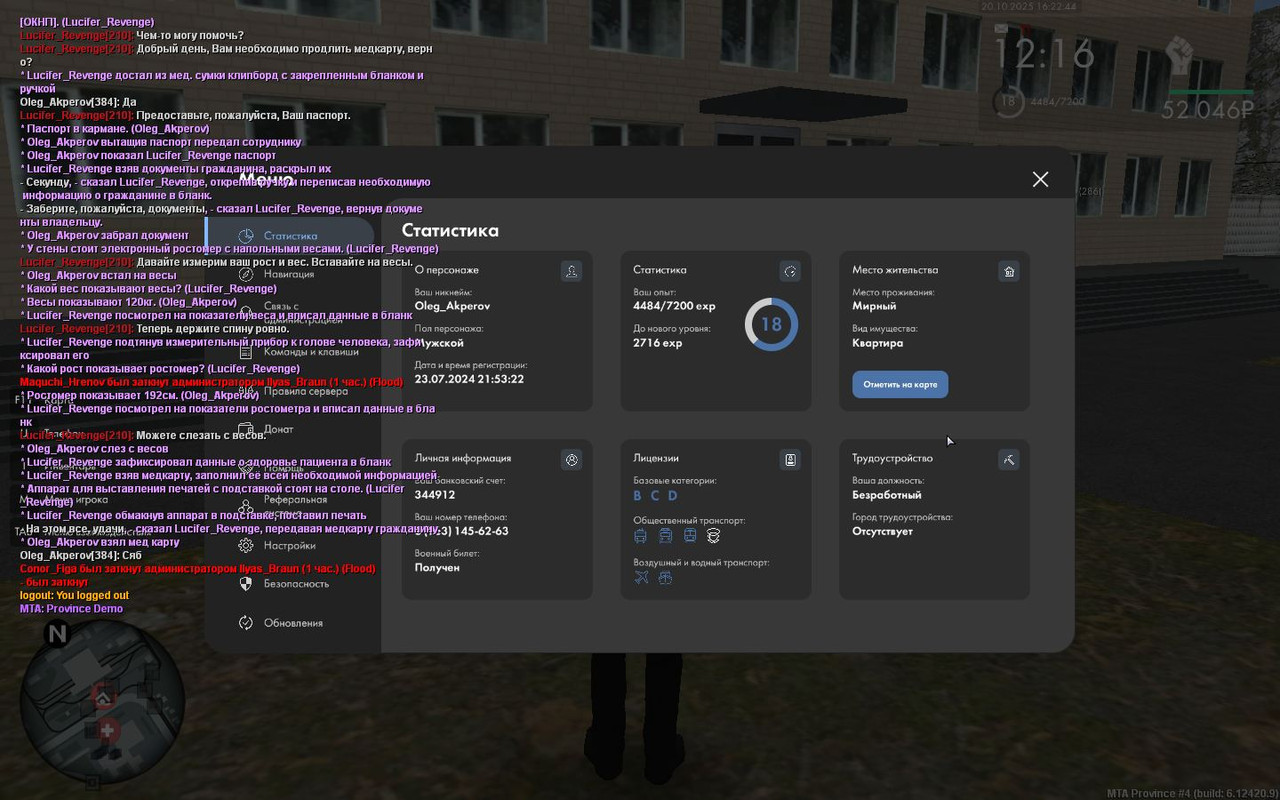Click the chat line 'logout: You logged out'
Image resolution: width=1280 pixels, height=800 pixels.
74,595
